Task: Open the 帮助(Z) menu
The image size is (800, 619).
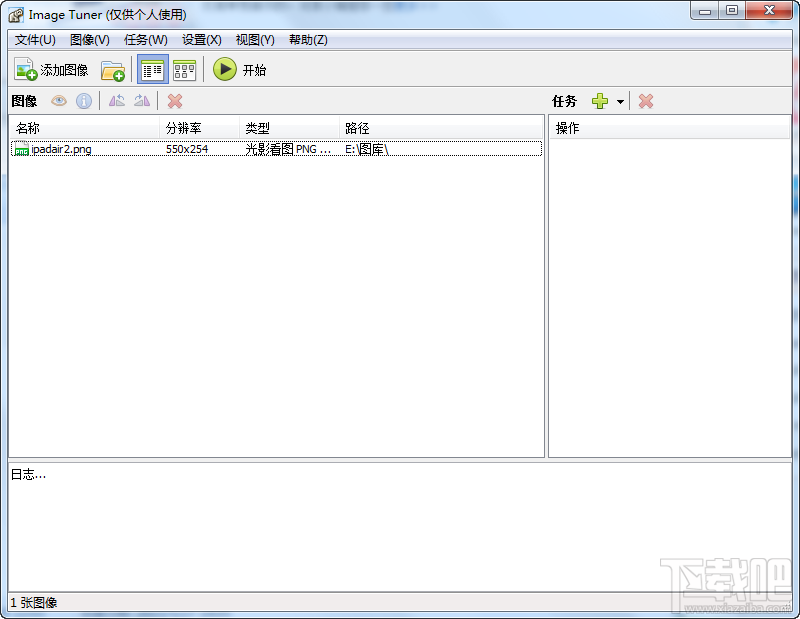Action: [308, 40]
